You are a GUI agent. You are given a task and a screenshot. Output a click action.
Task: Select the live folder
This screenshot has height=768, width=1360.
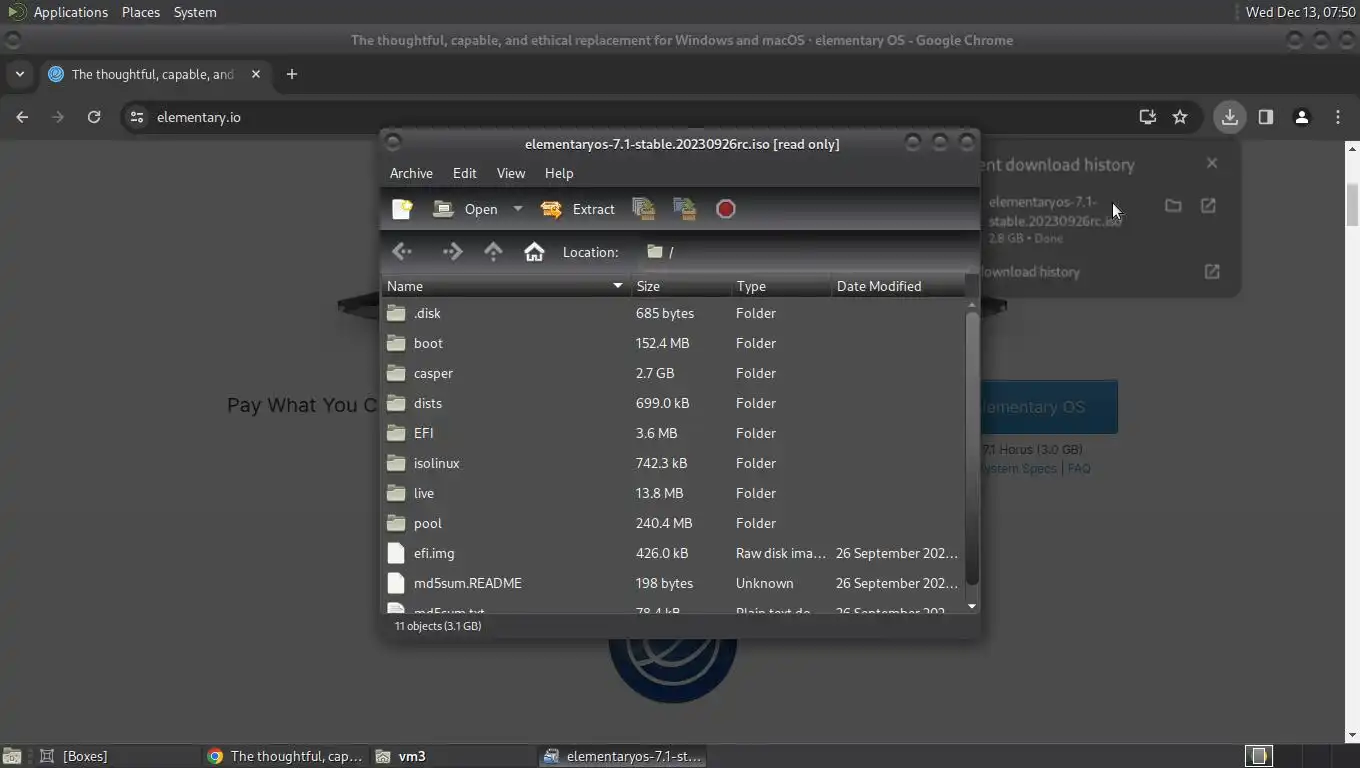(672, 493)
